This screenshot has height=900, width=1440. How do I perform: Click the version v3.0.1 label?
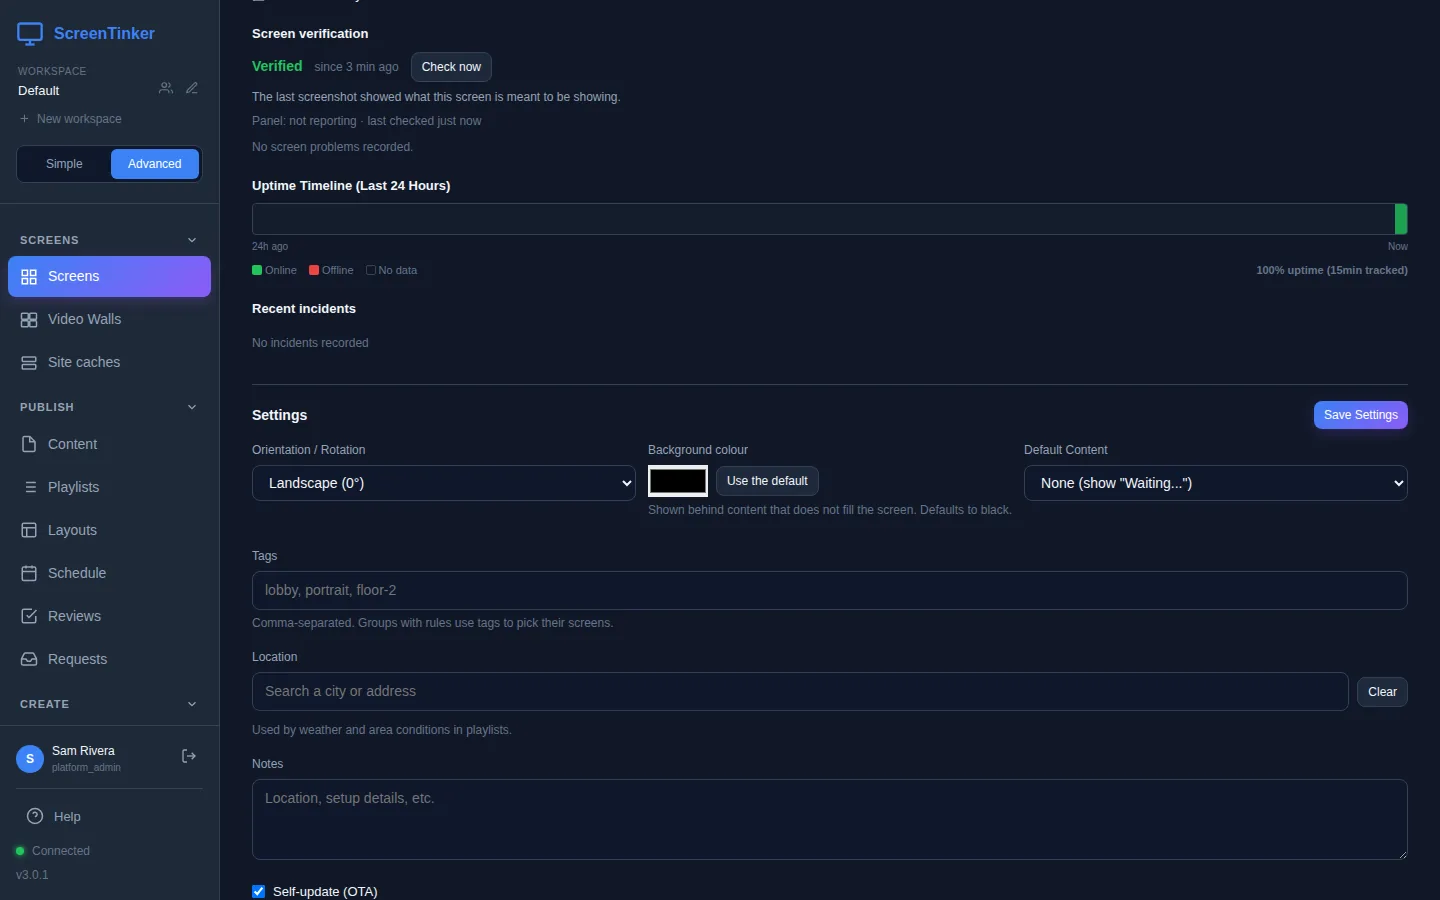click(x=32, y=875)
